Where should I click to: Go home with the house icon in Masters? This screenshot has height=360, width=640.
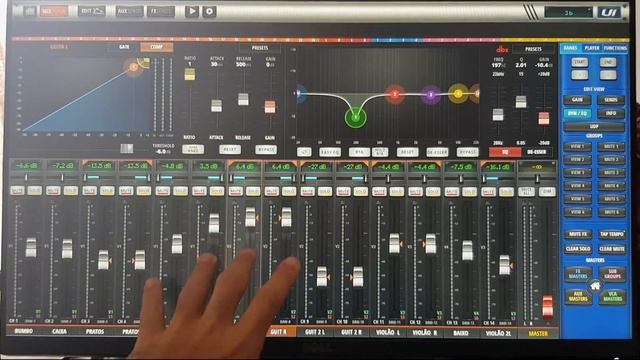point(595,286)
